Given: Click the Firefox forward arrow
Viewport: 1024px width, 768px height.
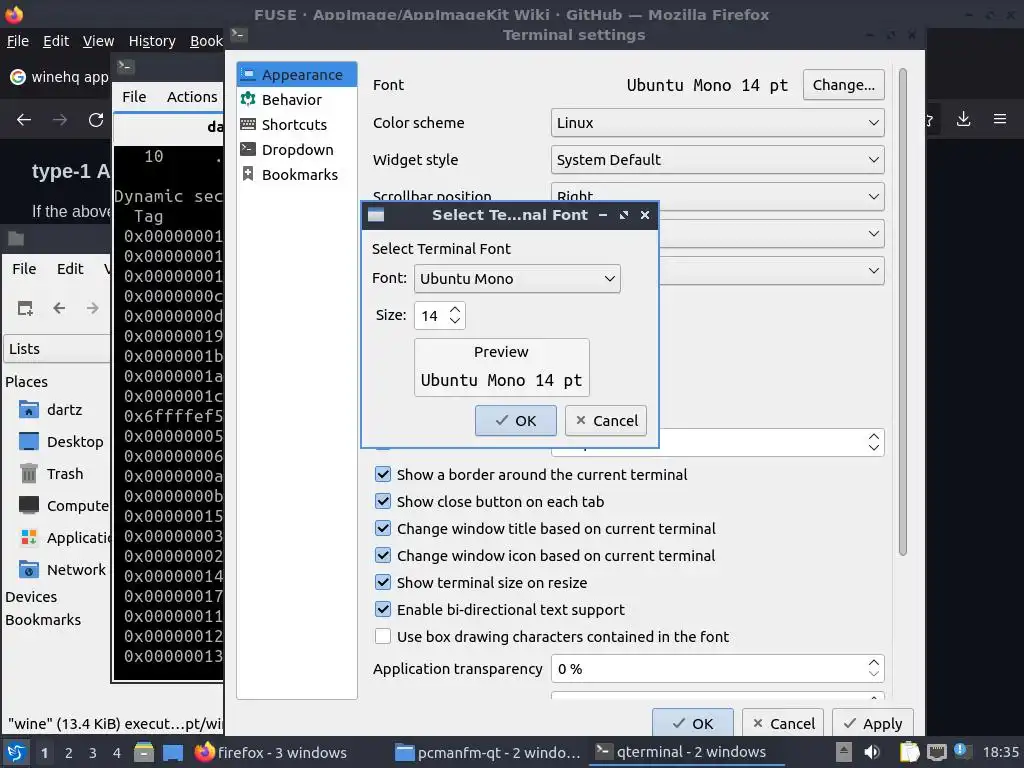Looking at the screenshot, I should 60,120.
